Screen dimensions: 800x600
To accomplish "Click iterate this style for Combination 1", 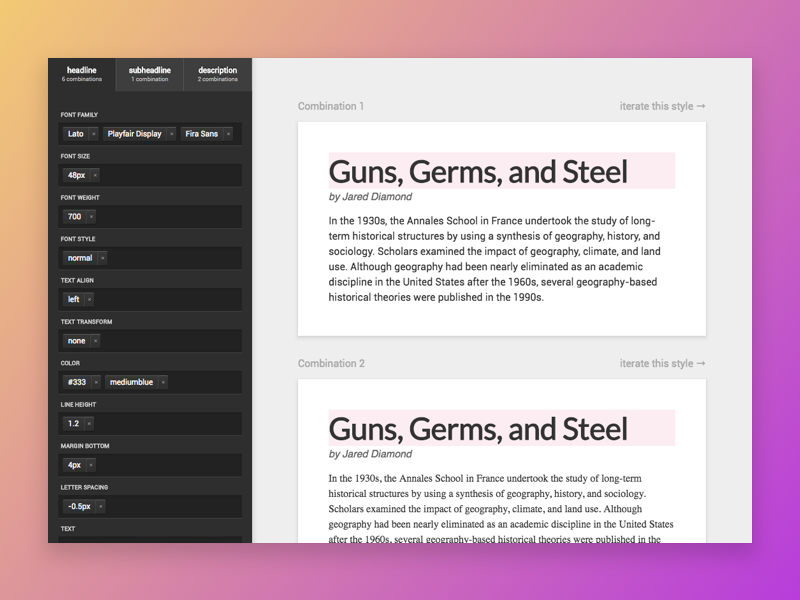I will coord(662,106).
